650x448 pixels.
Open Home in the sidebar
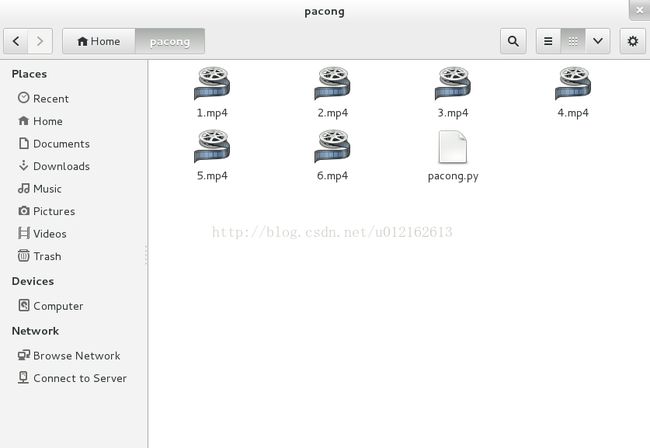pyautogui.click(x=73, y=121)
